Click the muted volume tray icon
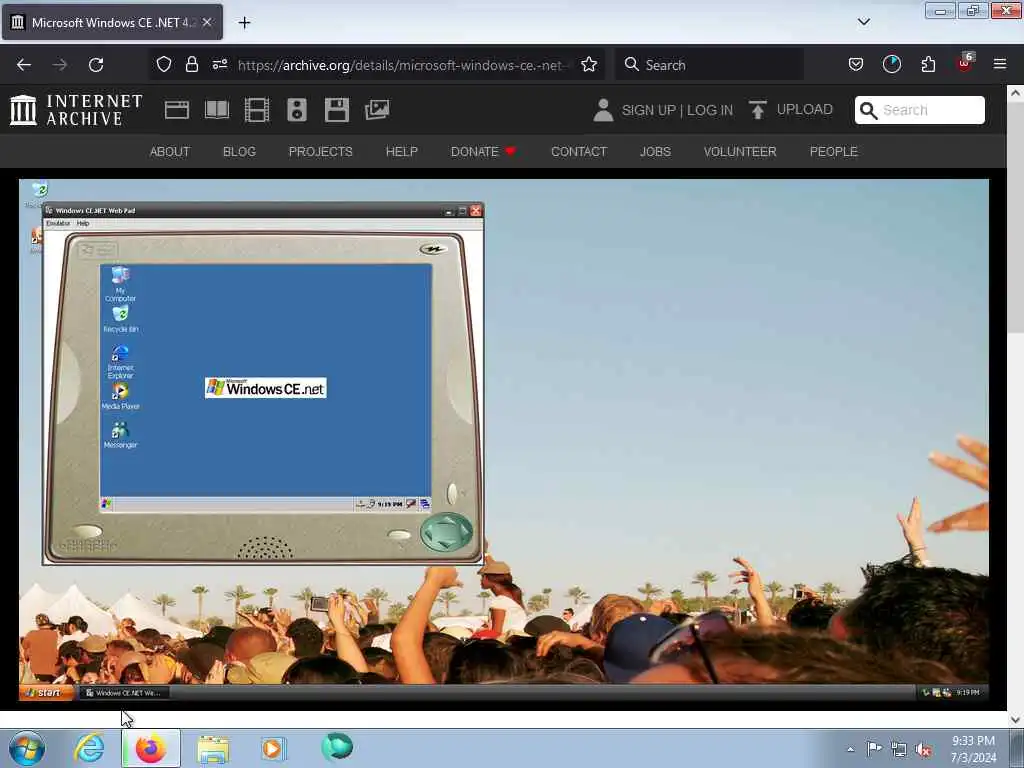Viewport: 1024px width, 768px height. (x=923, y=749)
